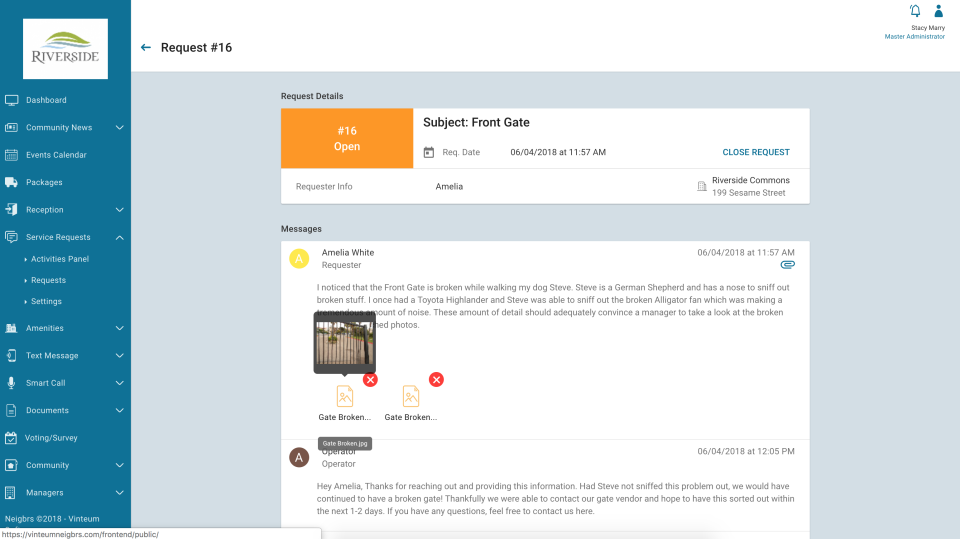Delete the second Gate Broken attachment
Image resolution: width=960 pixels, height=539 pixels.
click(x=436, y=380)
